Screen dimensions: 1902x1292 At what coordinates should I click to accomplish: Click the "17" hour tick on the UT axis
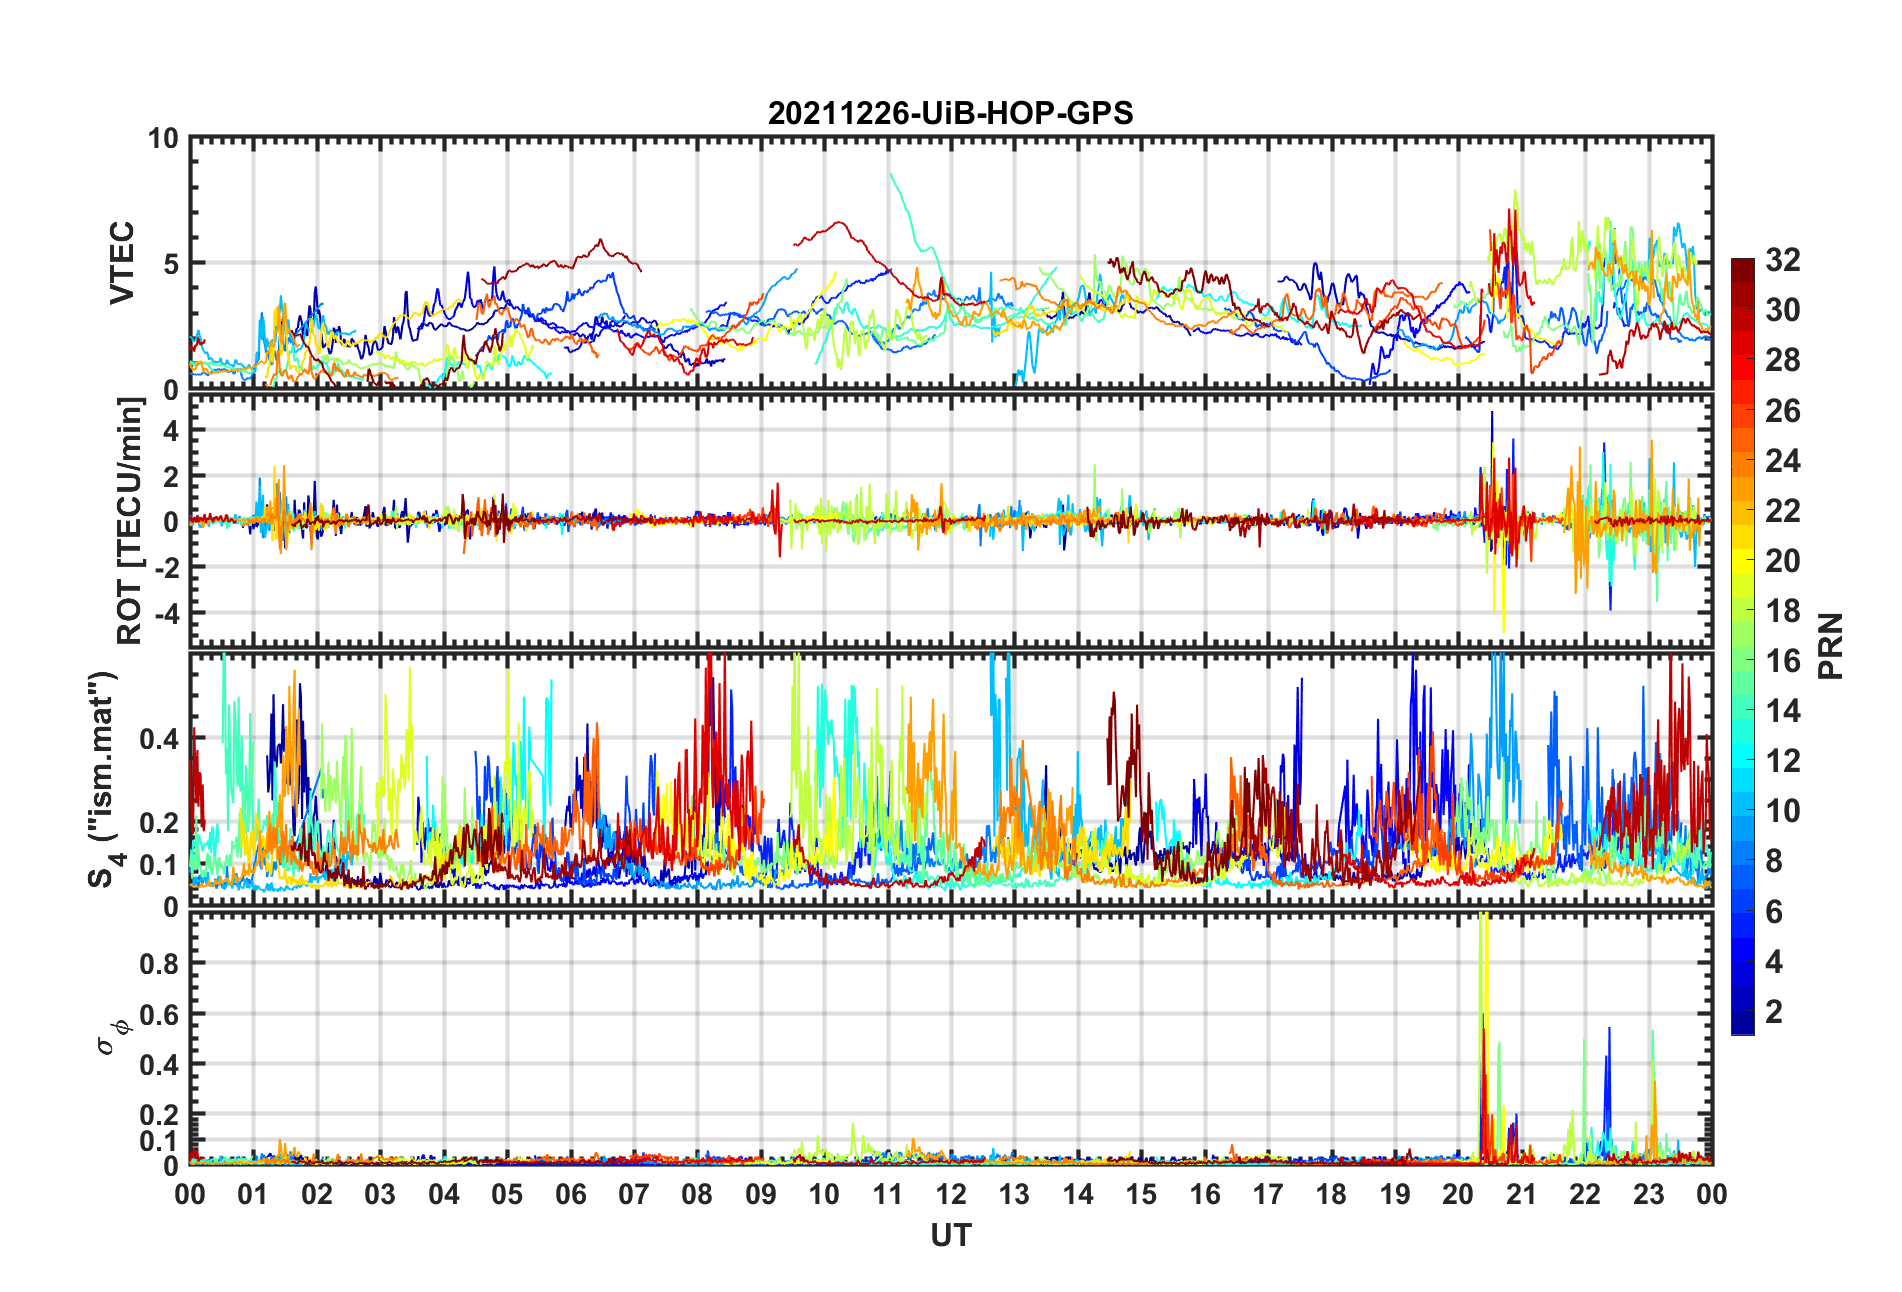click(x=1268, y=1194)
